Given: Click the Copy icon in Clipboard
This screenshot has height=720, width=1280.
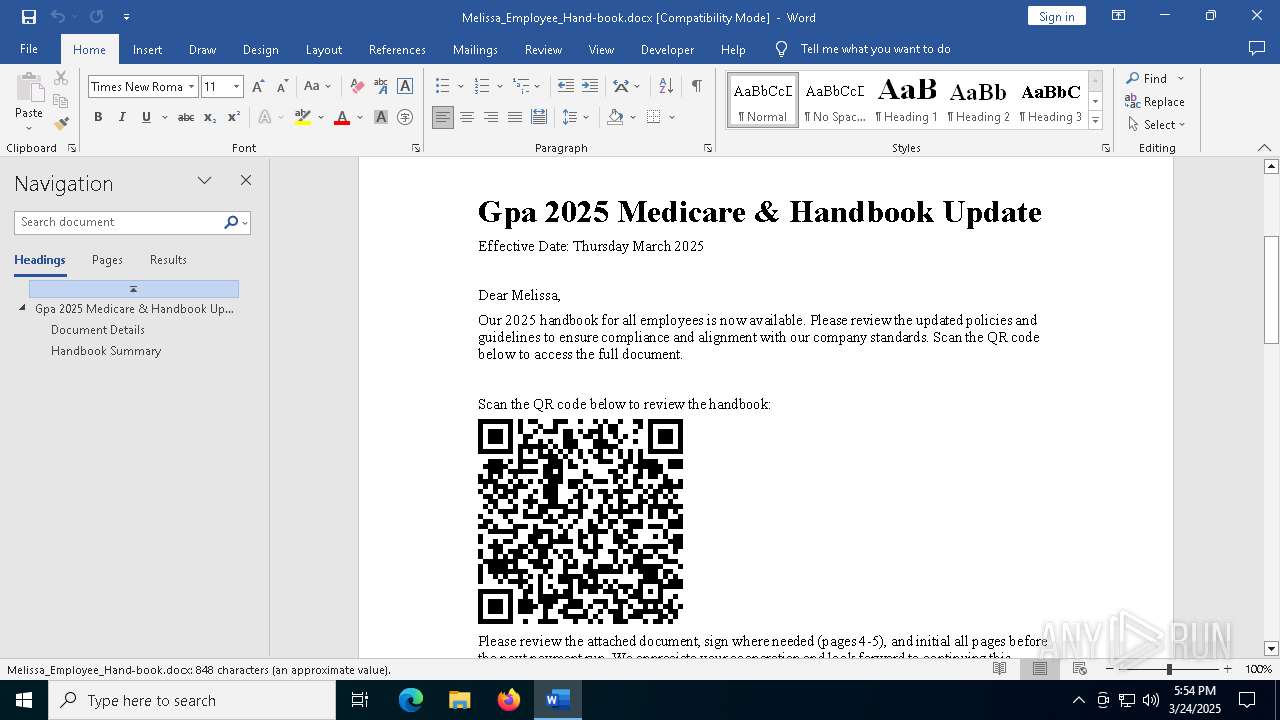Looking at the screenshot, I should pyautogui.click(x=61, y=101).
